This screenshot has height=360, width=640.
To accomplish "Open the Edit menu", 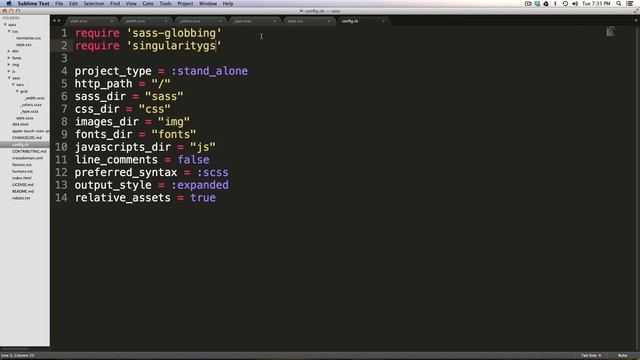I will tap(73, 4).
